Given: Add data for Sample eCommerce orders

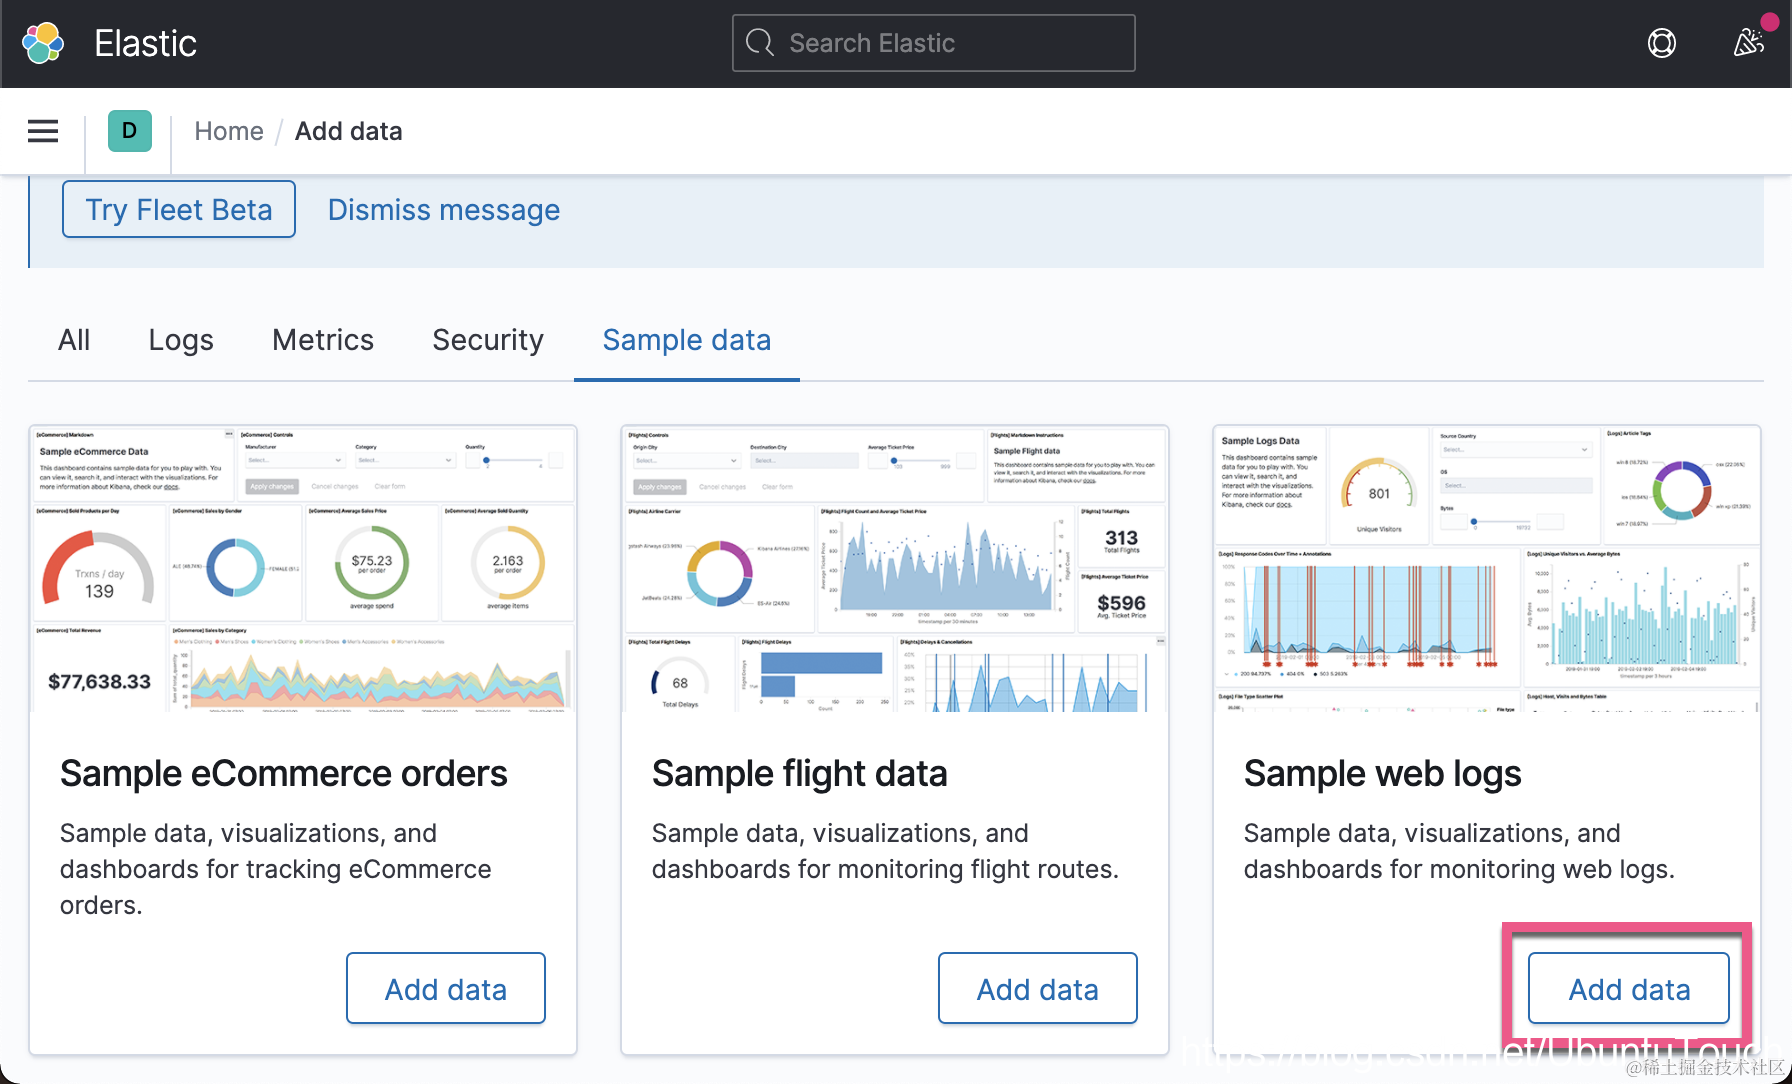Looking at the screenshot, I should coord(446,988).
